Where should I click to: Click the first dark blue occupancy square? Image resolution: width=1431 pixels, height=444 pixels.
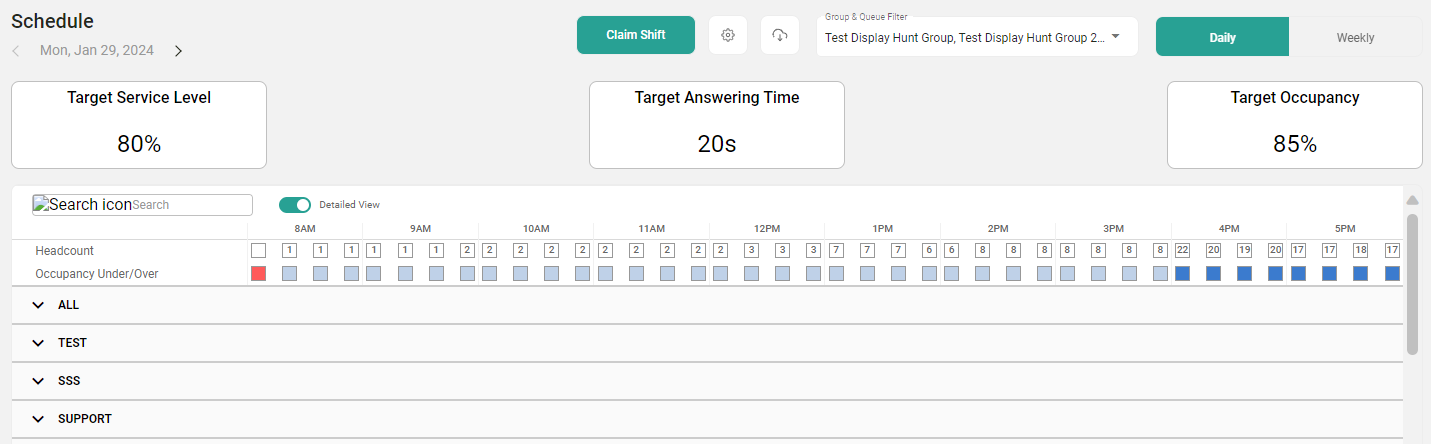tap(1182, 273)
